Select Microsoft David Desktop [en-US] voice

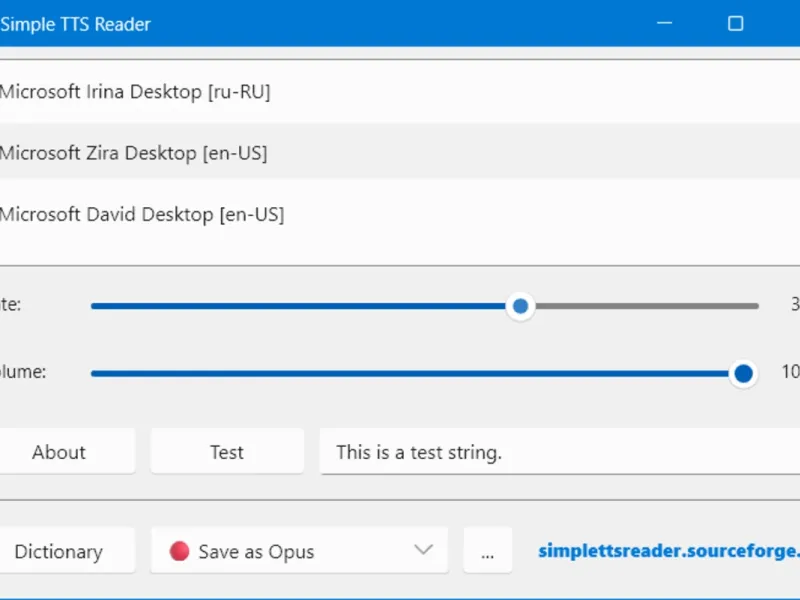[400, 214]
